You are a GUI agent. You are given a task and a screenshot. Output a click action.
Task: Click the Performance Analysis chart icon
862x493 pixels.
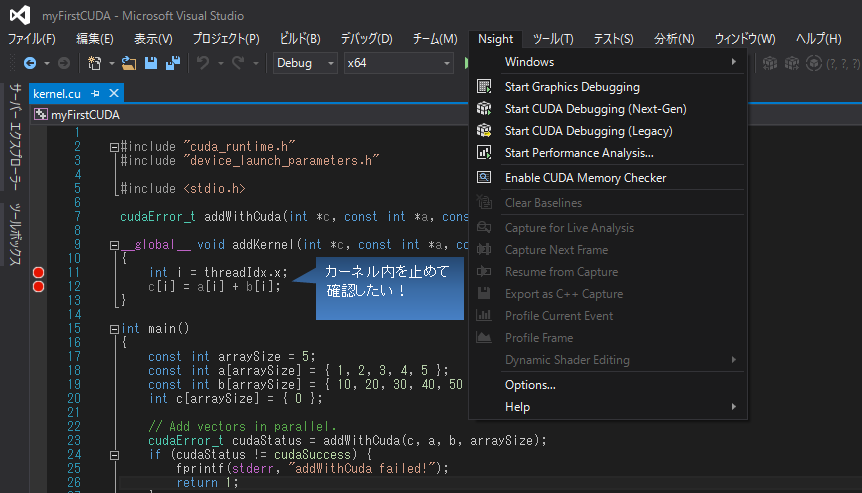(x=484, y=152)
